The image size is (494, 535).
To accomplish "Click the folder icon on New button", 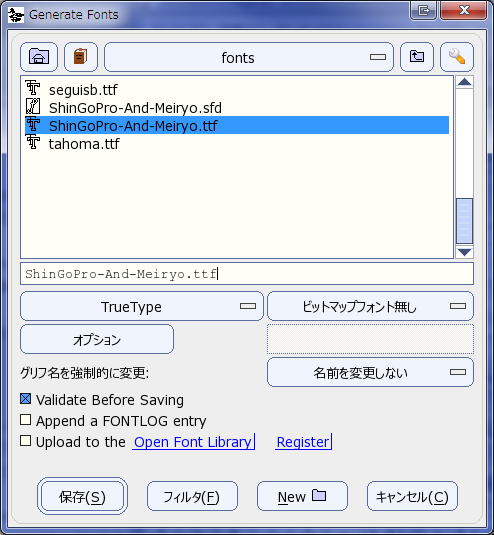I will pyautogui.click(x=319, y=495).
